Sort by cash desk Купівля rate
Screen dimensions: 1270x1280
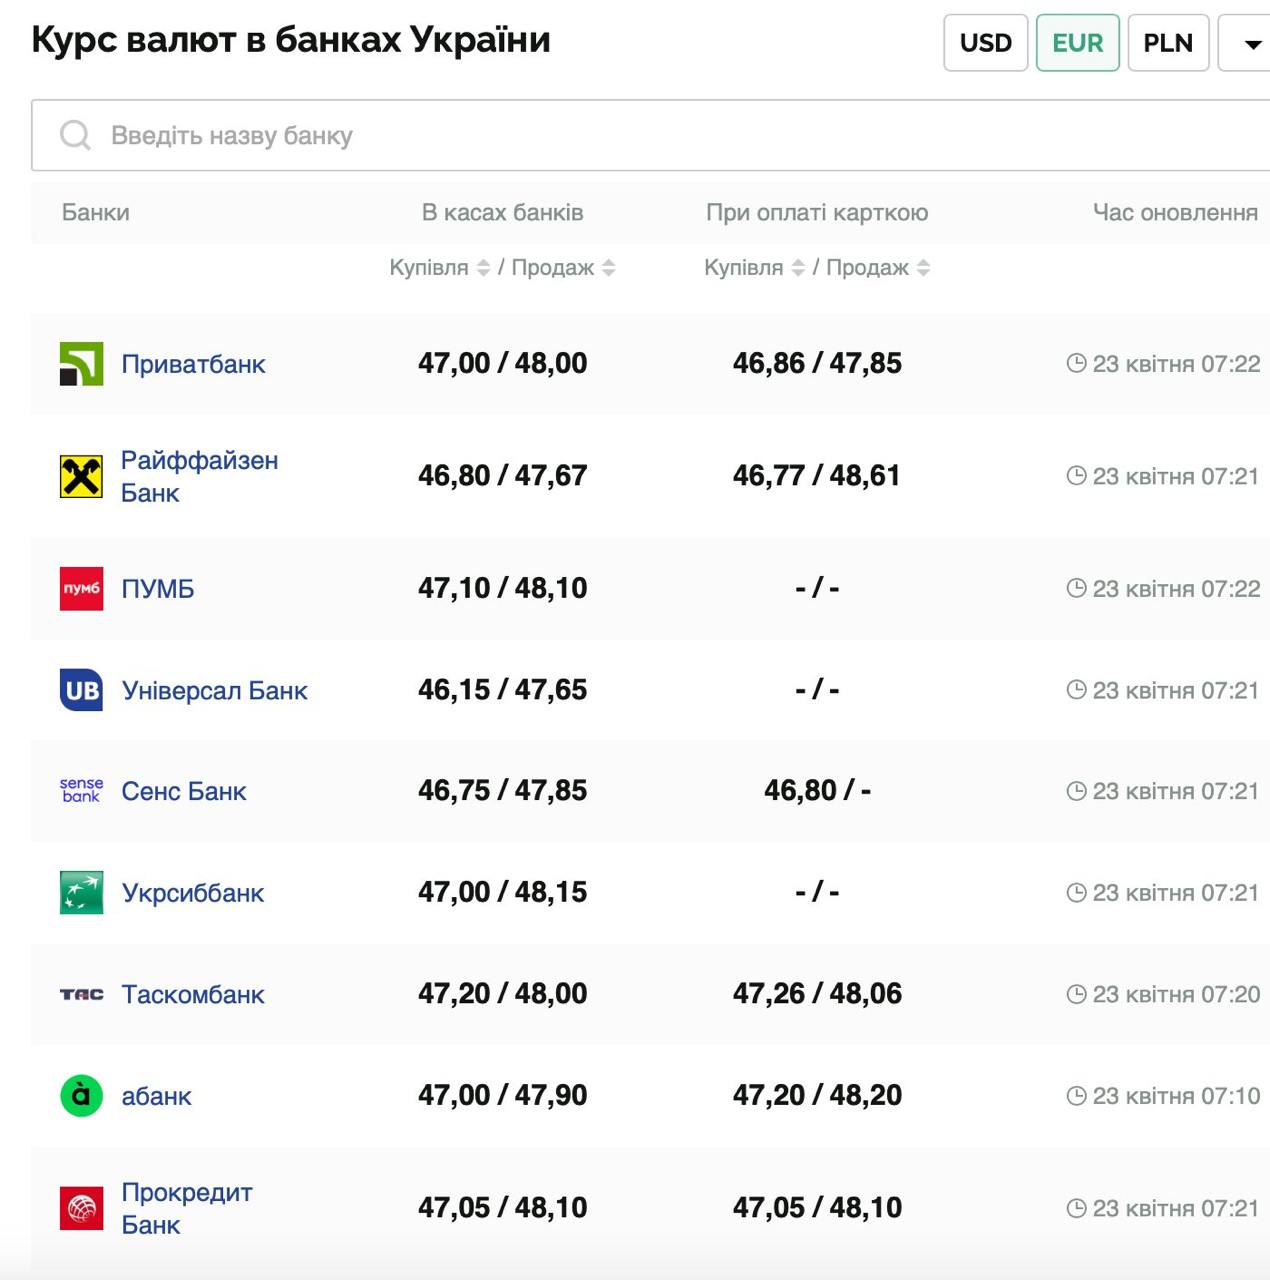pyautogui.click(x=483, y=268)
